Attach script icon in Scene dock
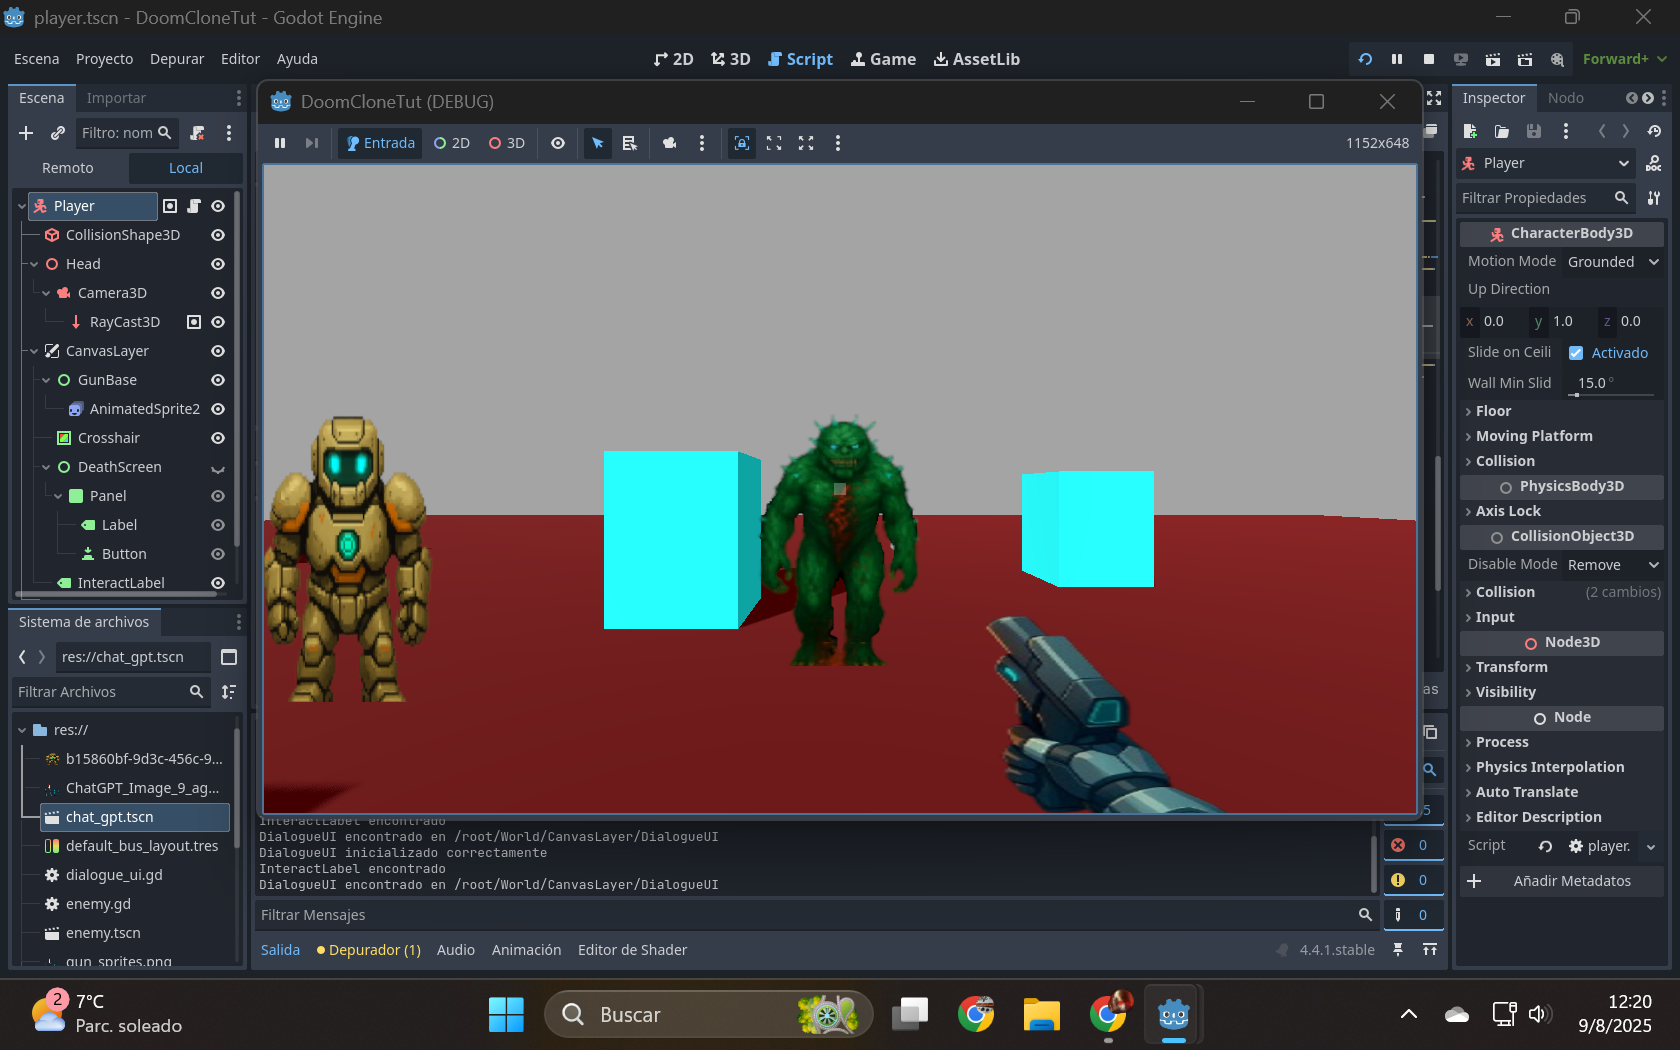 point(197,133)
